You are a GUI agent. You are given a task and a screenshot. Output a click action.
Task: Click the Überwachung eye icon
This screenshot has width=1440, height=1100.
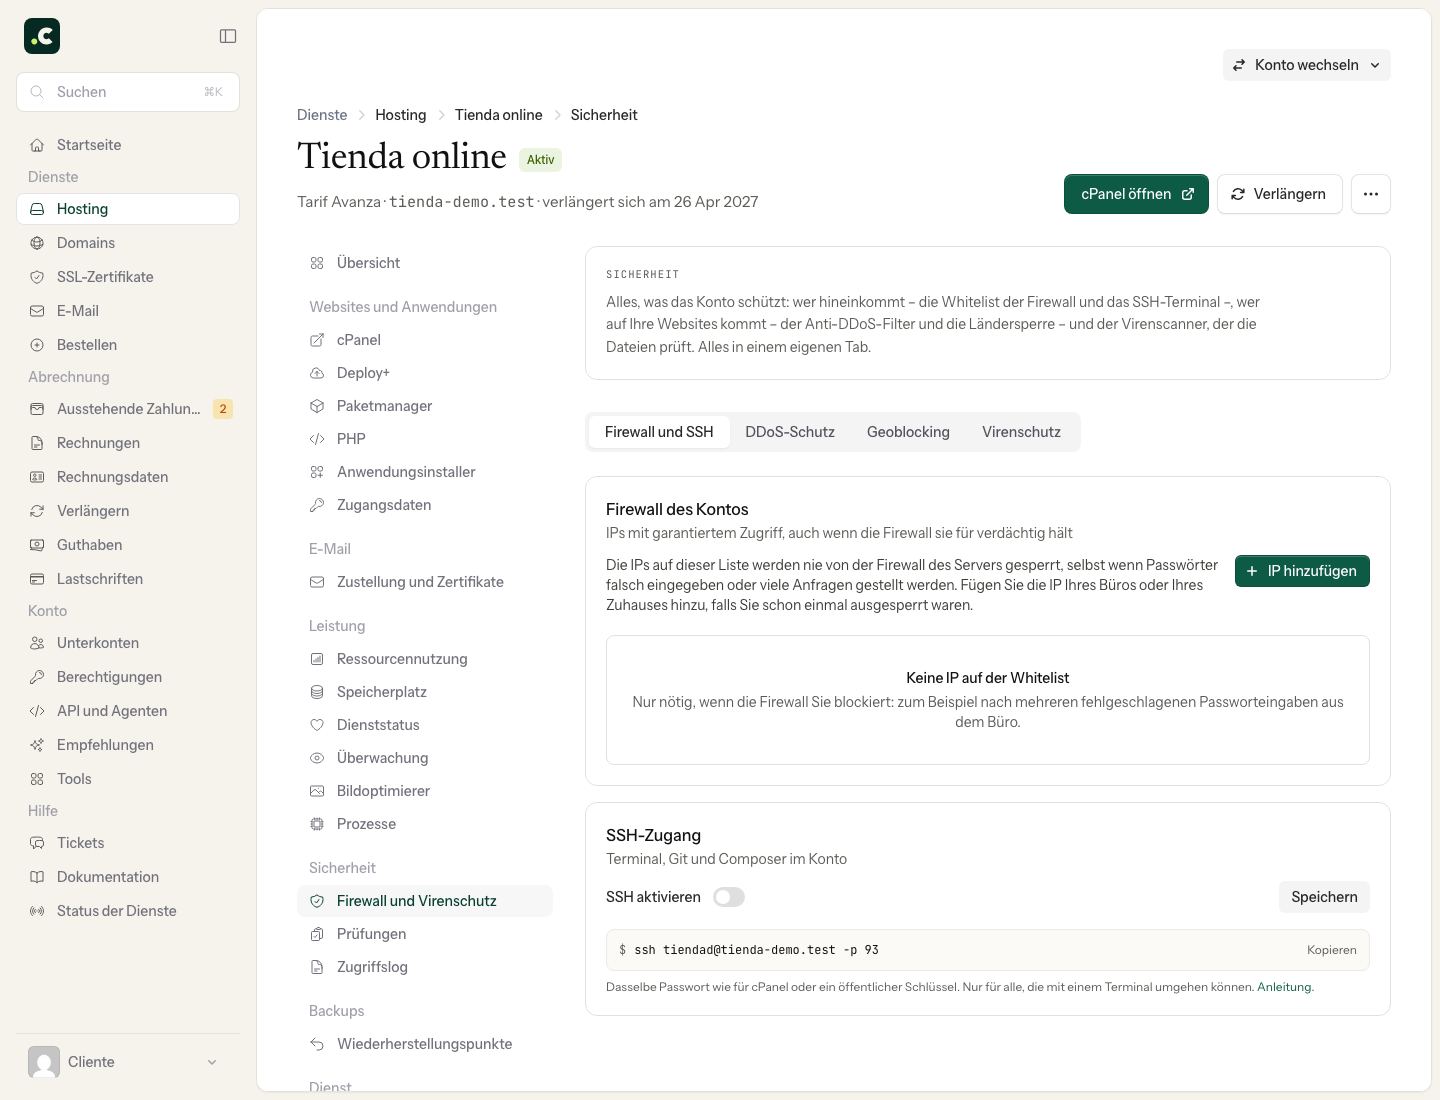click(317, 758)
